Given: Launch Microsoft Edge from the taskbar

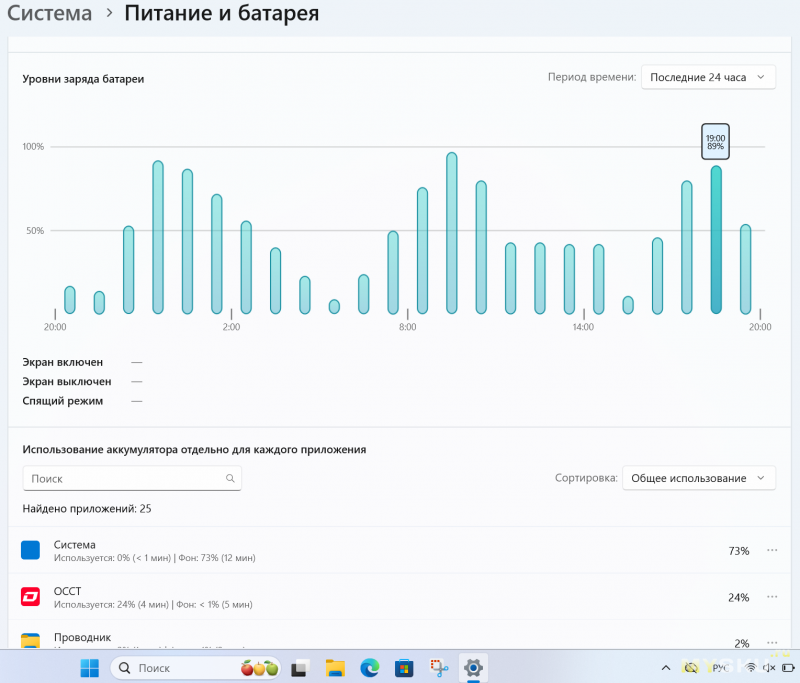Looking at the screenshot, I should (370, 667).
